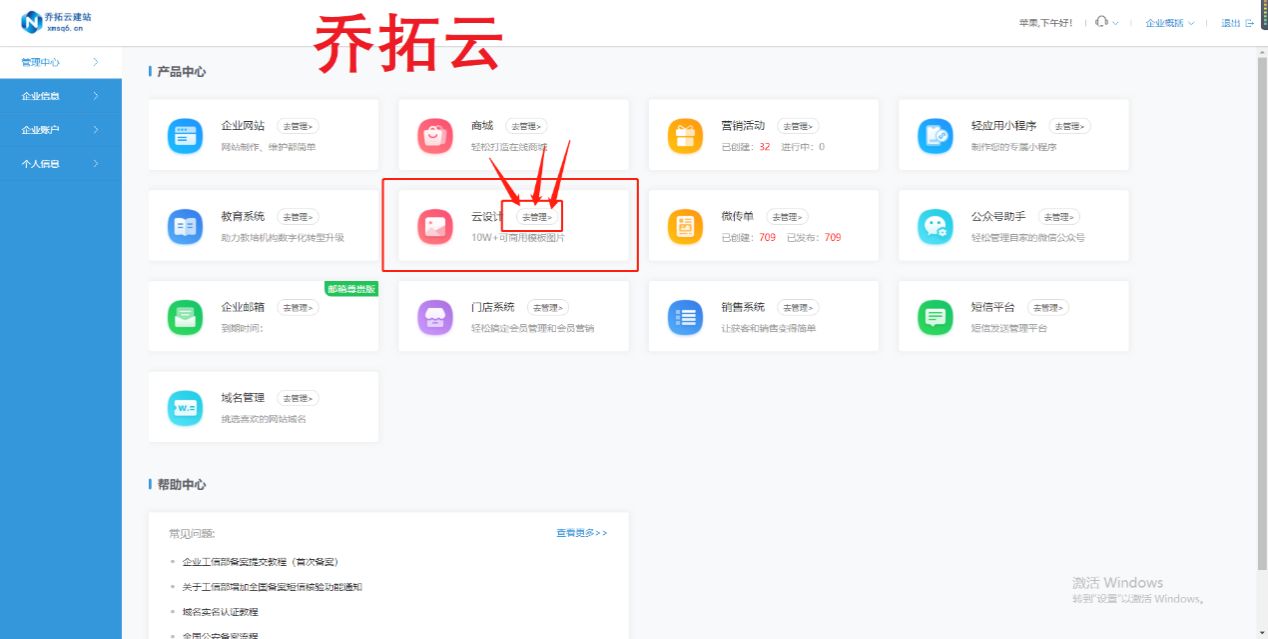This screenshot has width=1268, height=639.
Task: Click 去管理 on the 云设计 card
Action: coord(533,216)
